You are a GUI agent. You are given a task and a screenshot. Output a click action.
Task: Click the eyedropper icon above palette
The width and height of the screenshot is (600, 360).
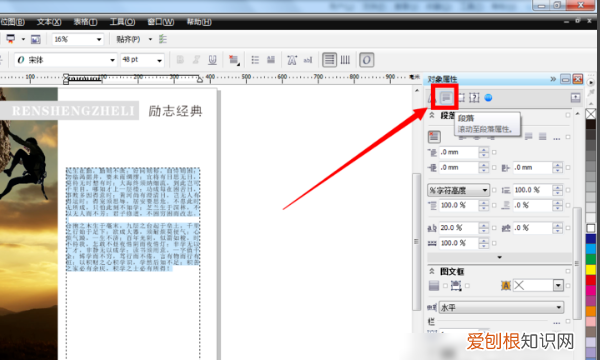click(x=591, y=93)
